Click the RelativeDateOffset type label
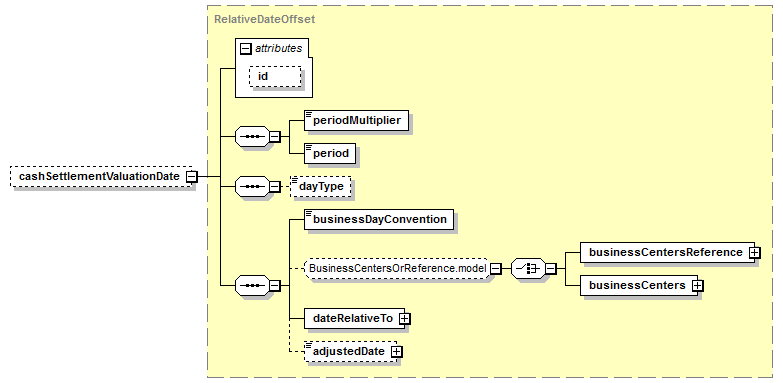Viewport: 783px width, 383px height. click(264, 19)
